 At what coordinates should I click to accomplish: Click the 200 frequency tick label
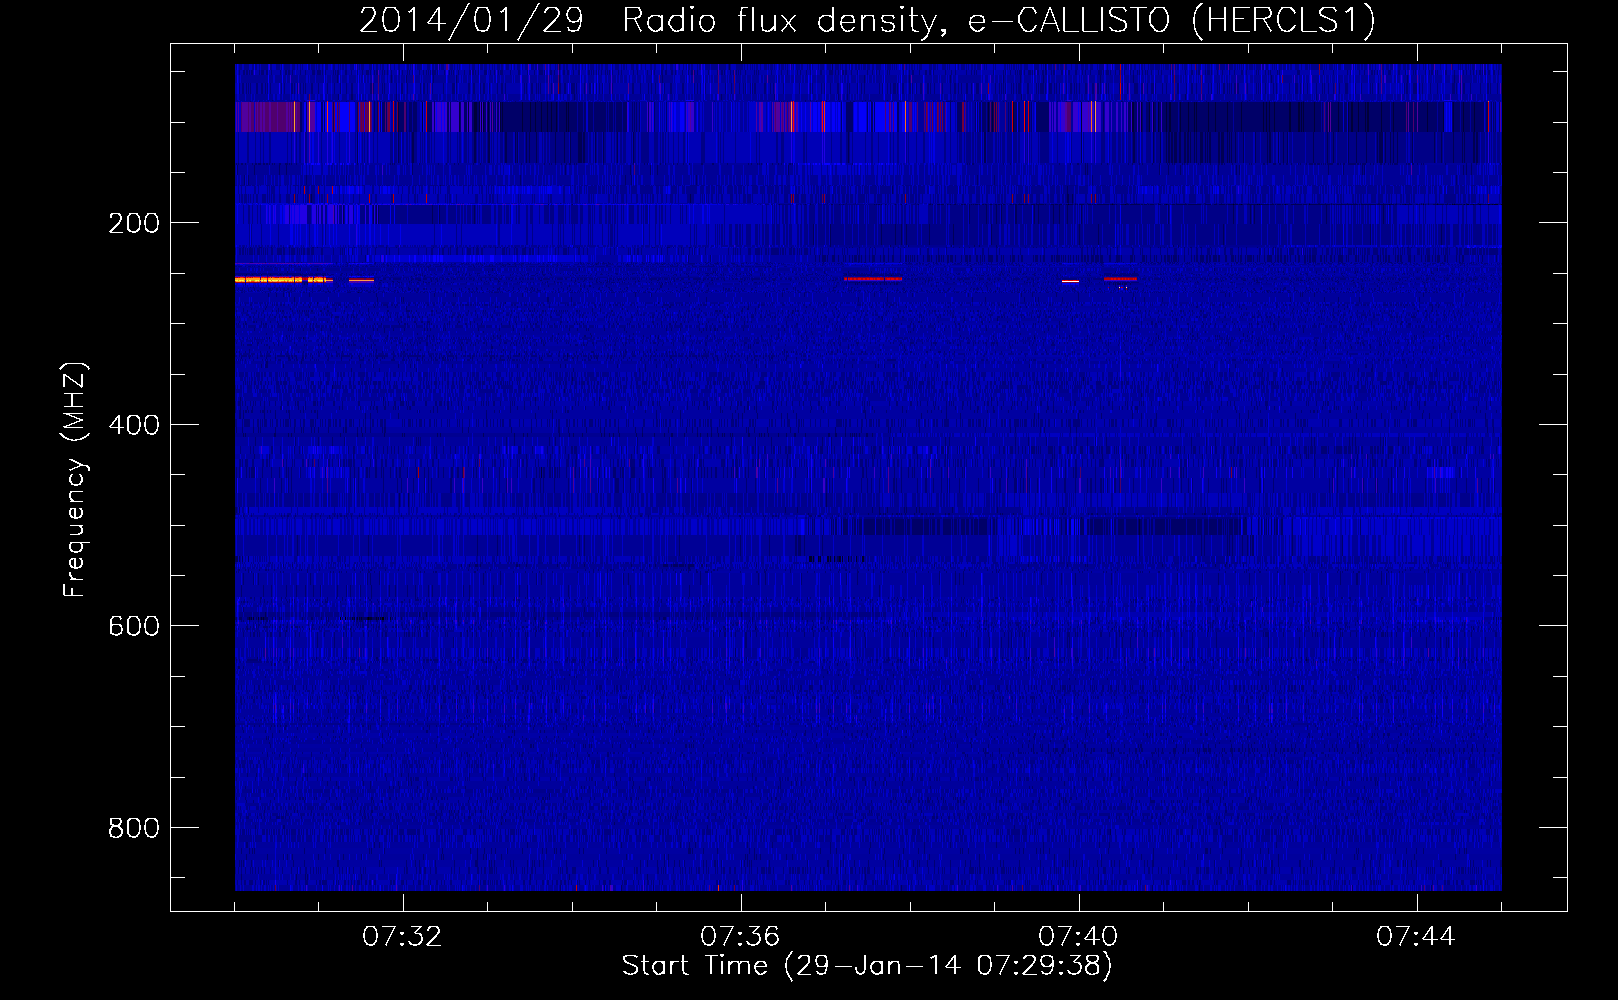pos(133,223)
